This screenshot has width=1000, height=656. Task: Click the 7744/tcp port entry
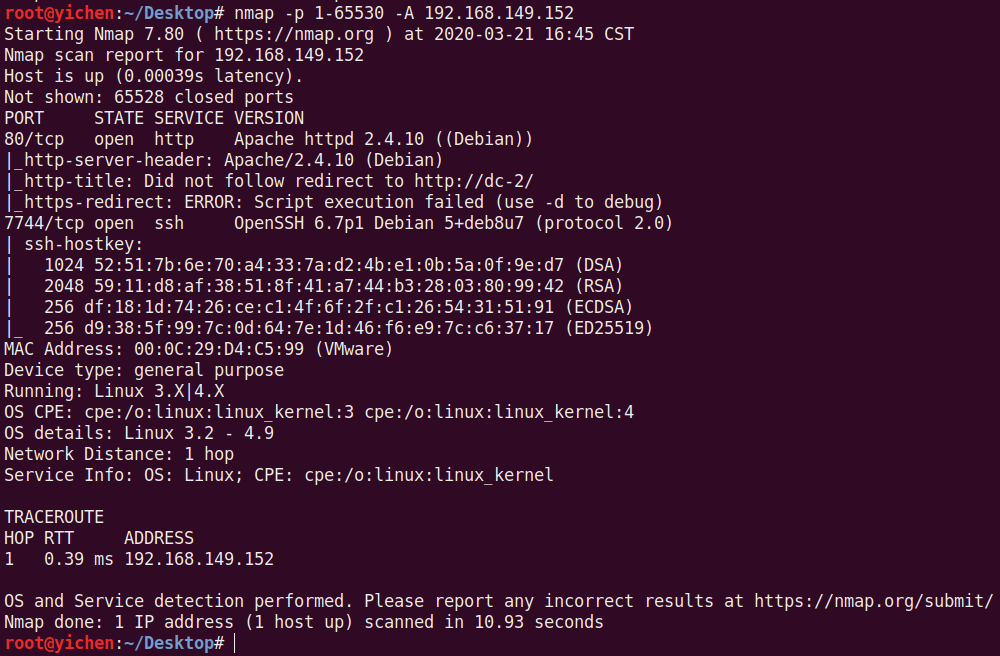(x=44, y=223)
